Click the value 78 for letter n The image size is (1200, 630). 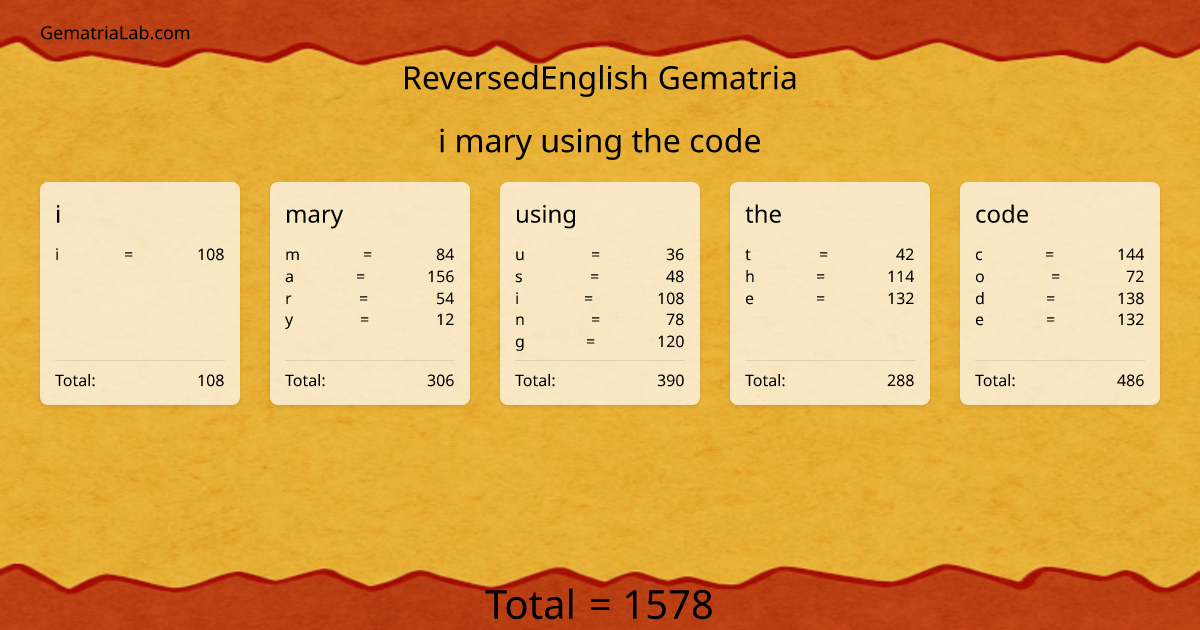(675, 320)
